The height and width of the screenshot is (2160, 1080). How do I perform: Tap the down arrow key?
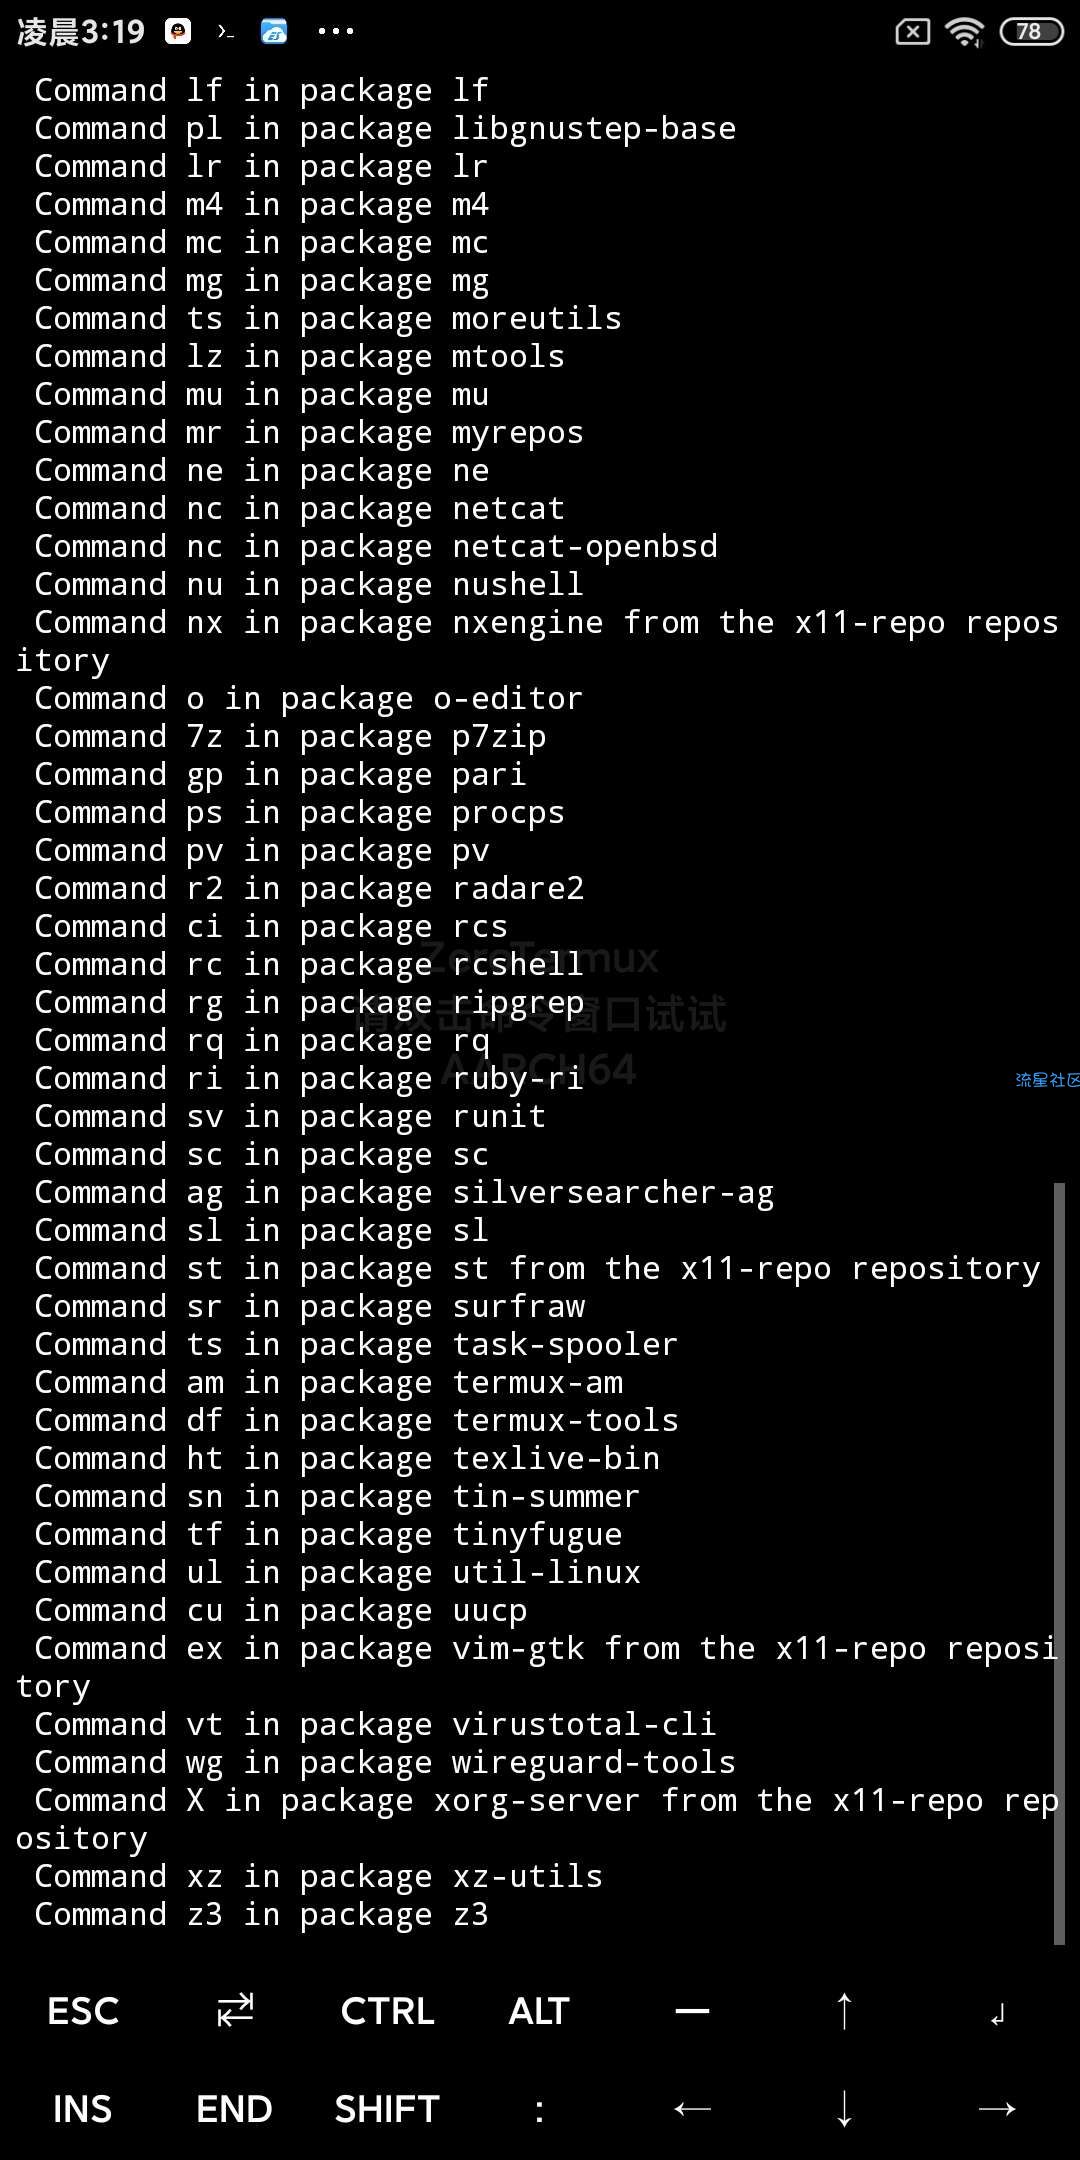[x=844, y=2108]
